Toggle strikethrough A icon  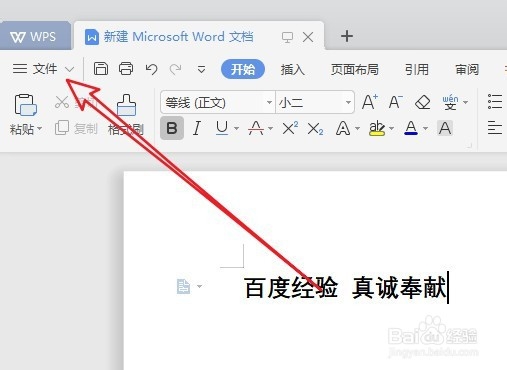(256, 128)
